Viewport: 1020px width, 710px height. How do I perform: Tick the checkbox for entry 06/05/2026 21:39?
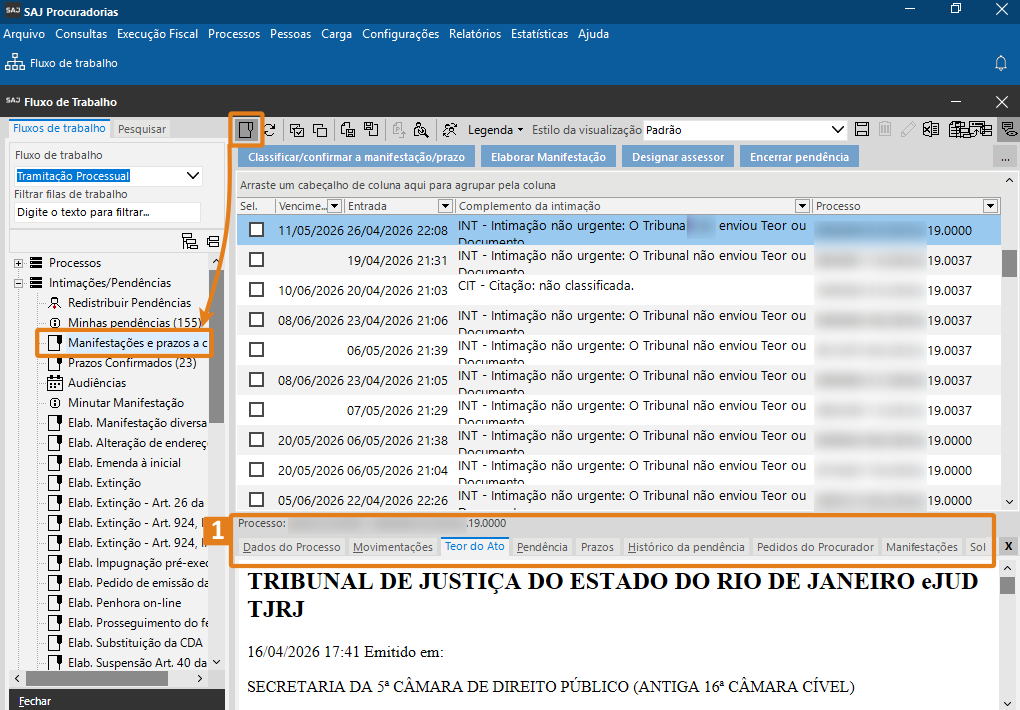[x=257, y=349]
